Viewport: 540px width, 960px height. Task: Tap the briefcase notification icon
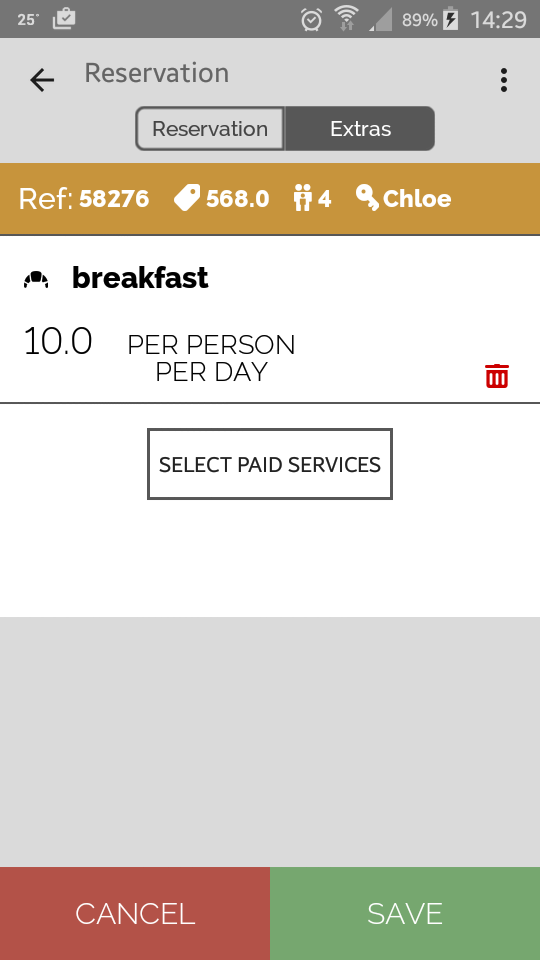click(x=64, y=19)
